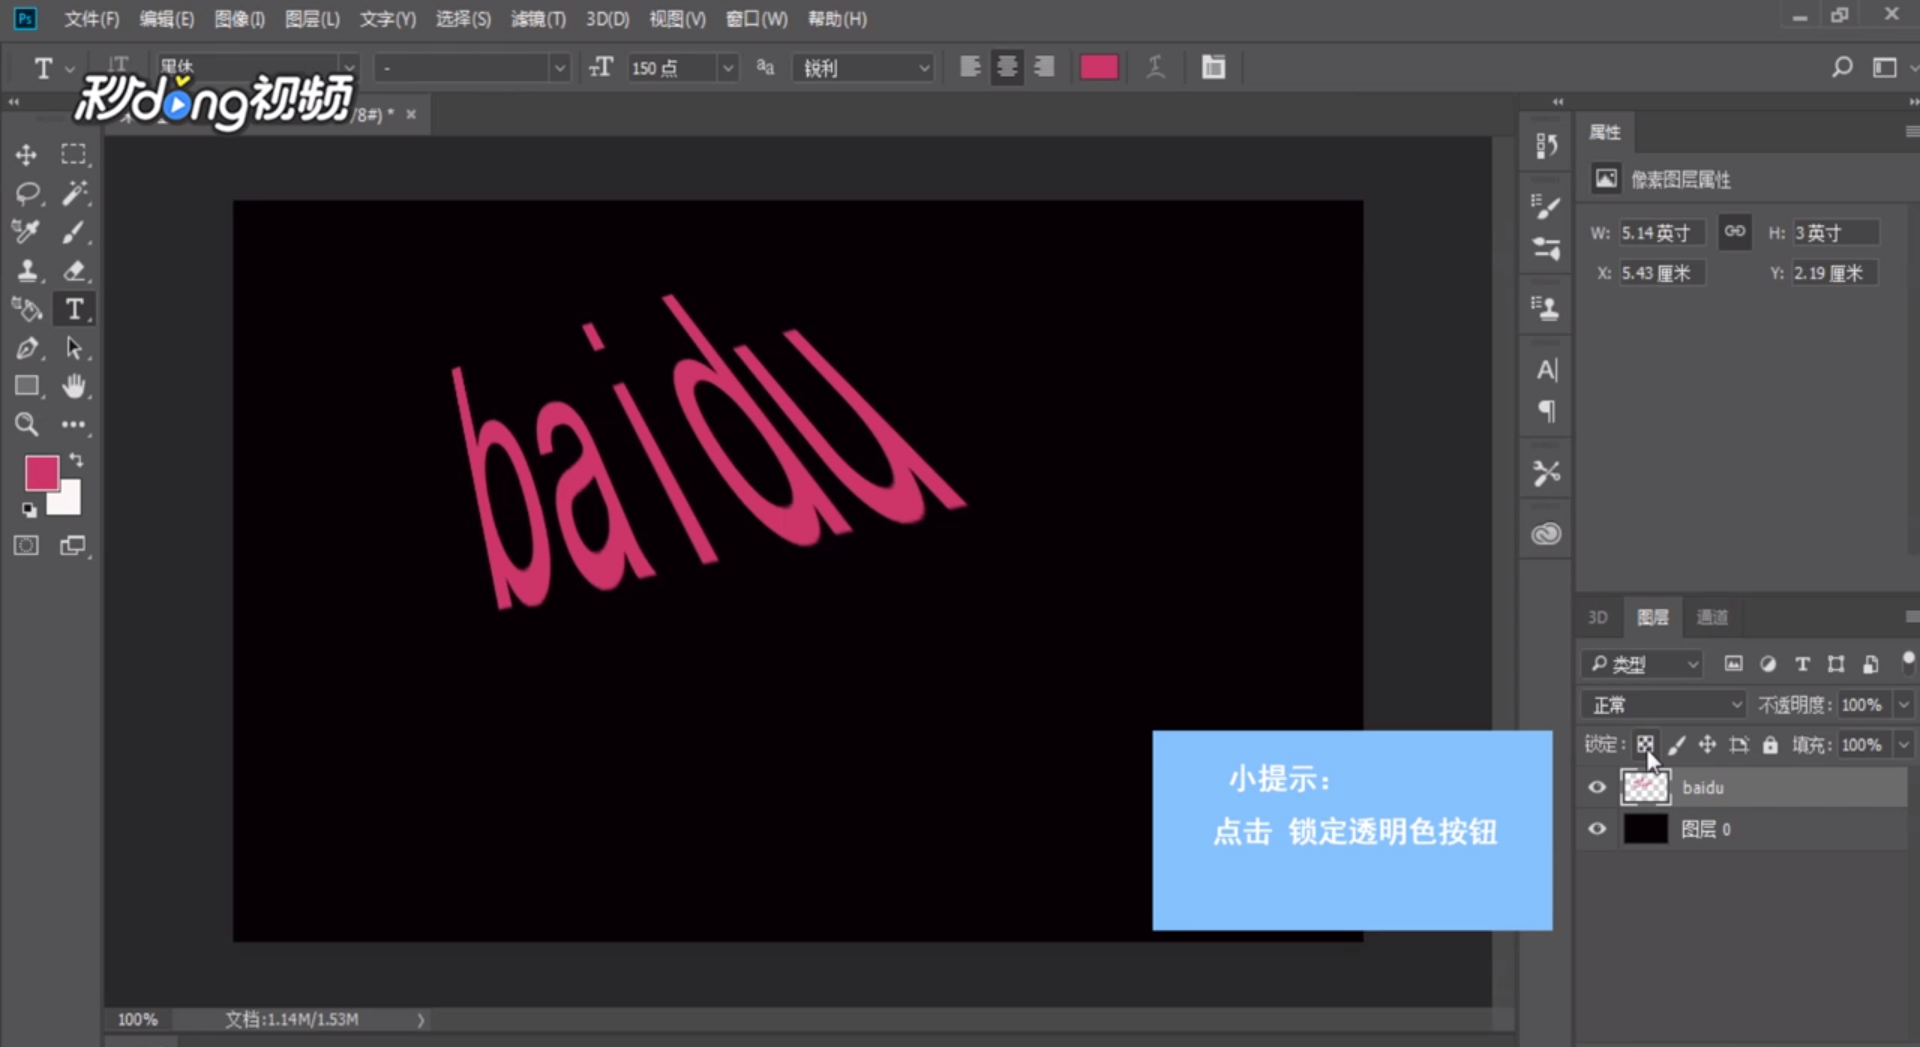
Task: Select the Clone Stamp tool
Action: pos(26,271)
